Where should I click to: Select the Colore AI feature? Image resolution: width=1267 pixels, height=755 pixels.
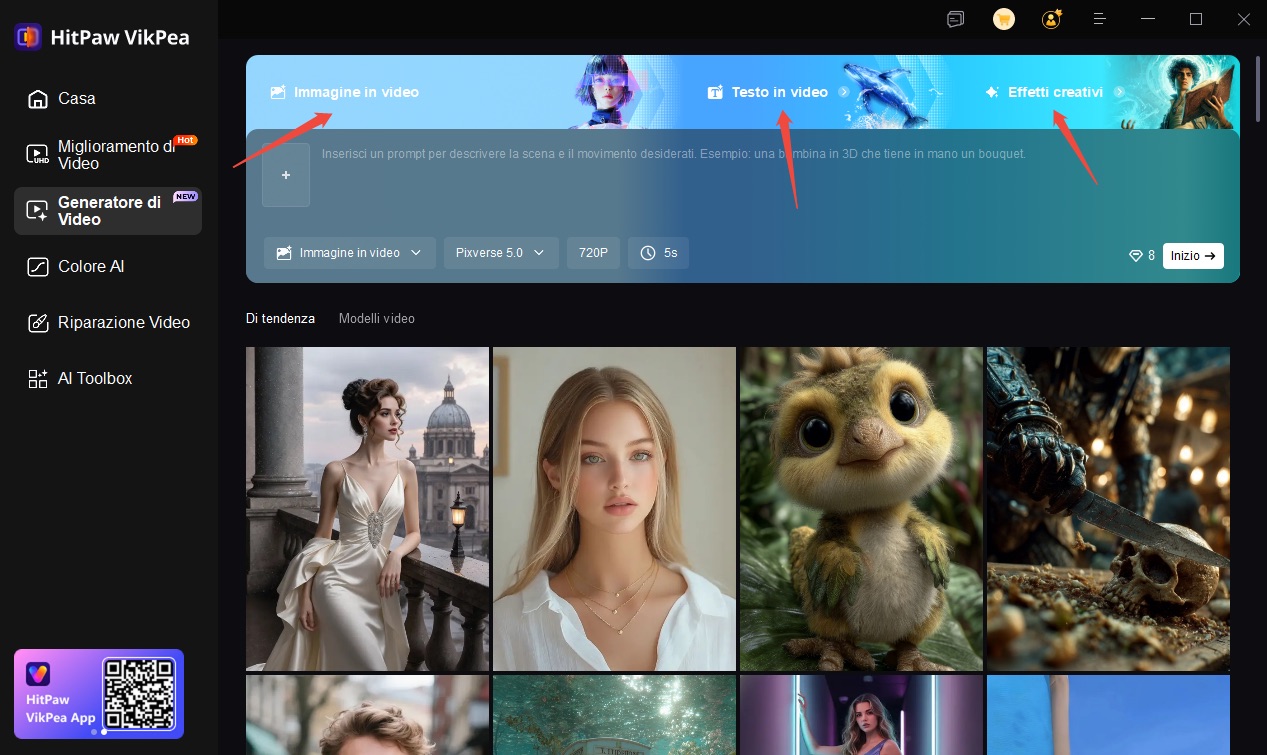point(91,267)
